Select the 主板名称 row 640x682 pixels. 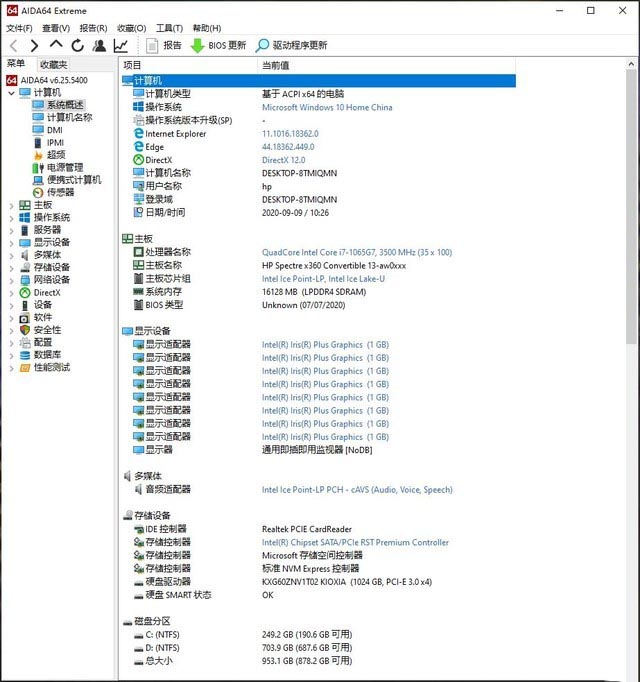pyautogui.click(x=318, y=265)
